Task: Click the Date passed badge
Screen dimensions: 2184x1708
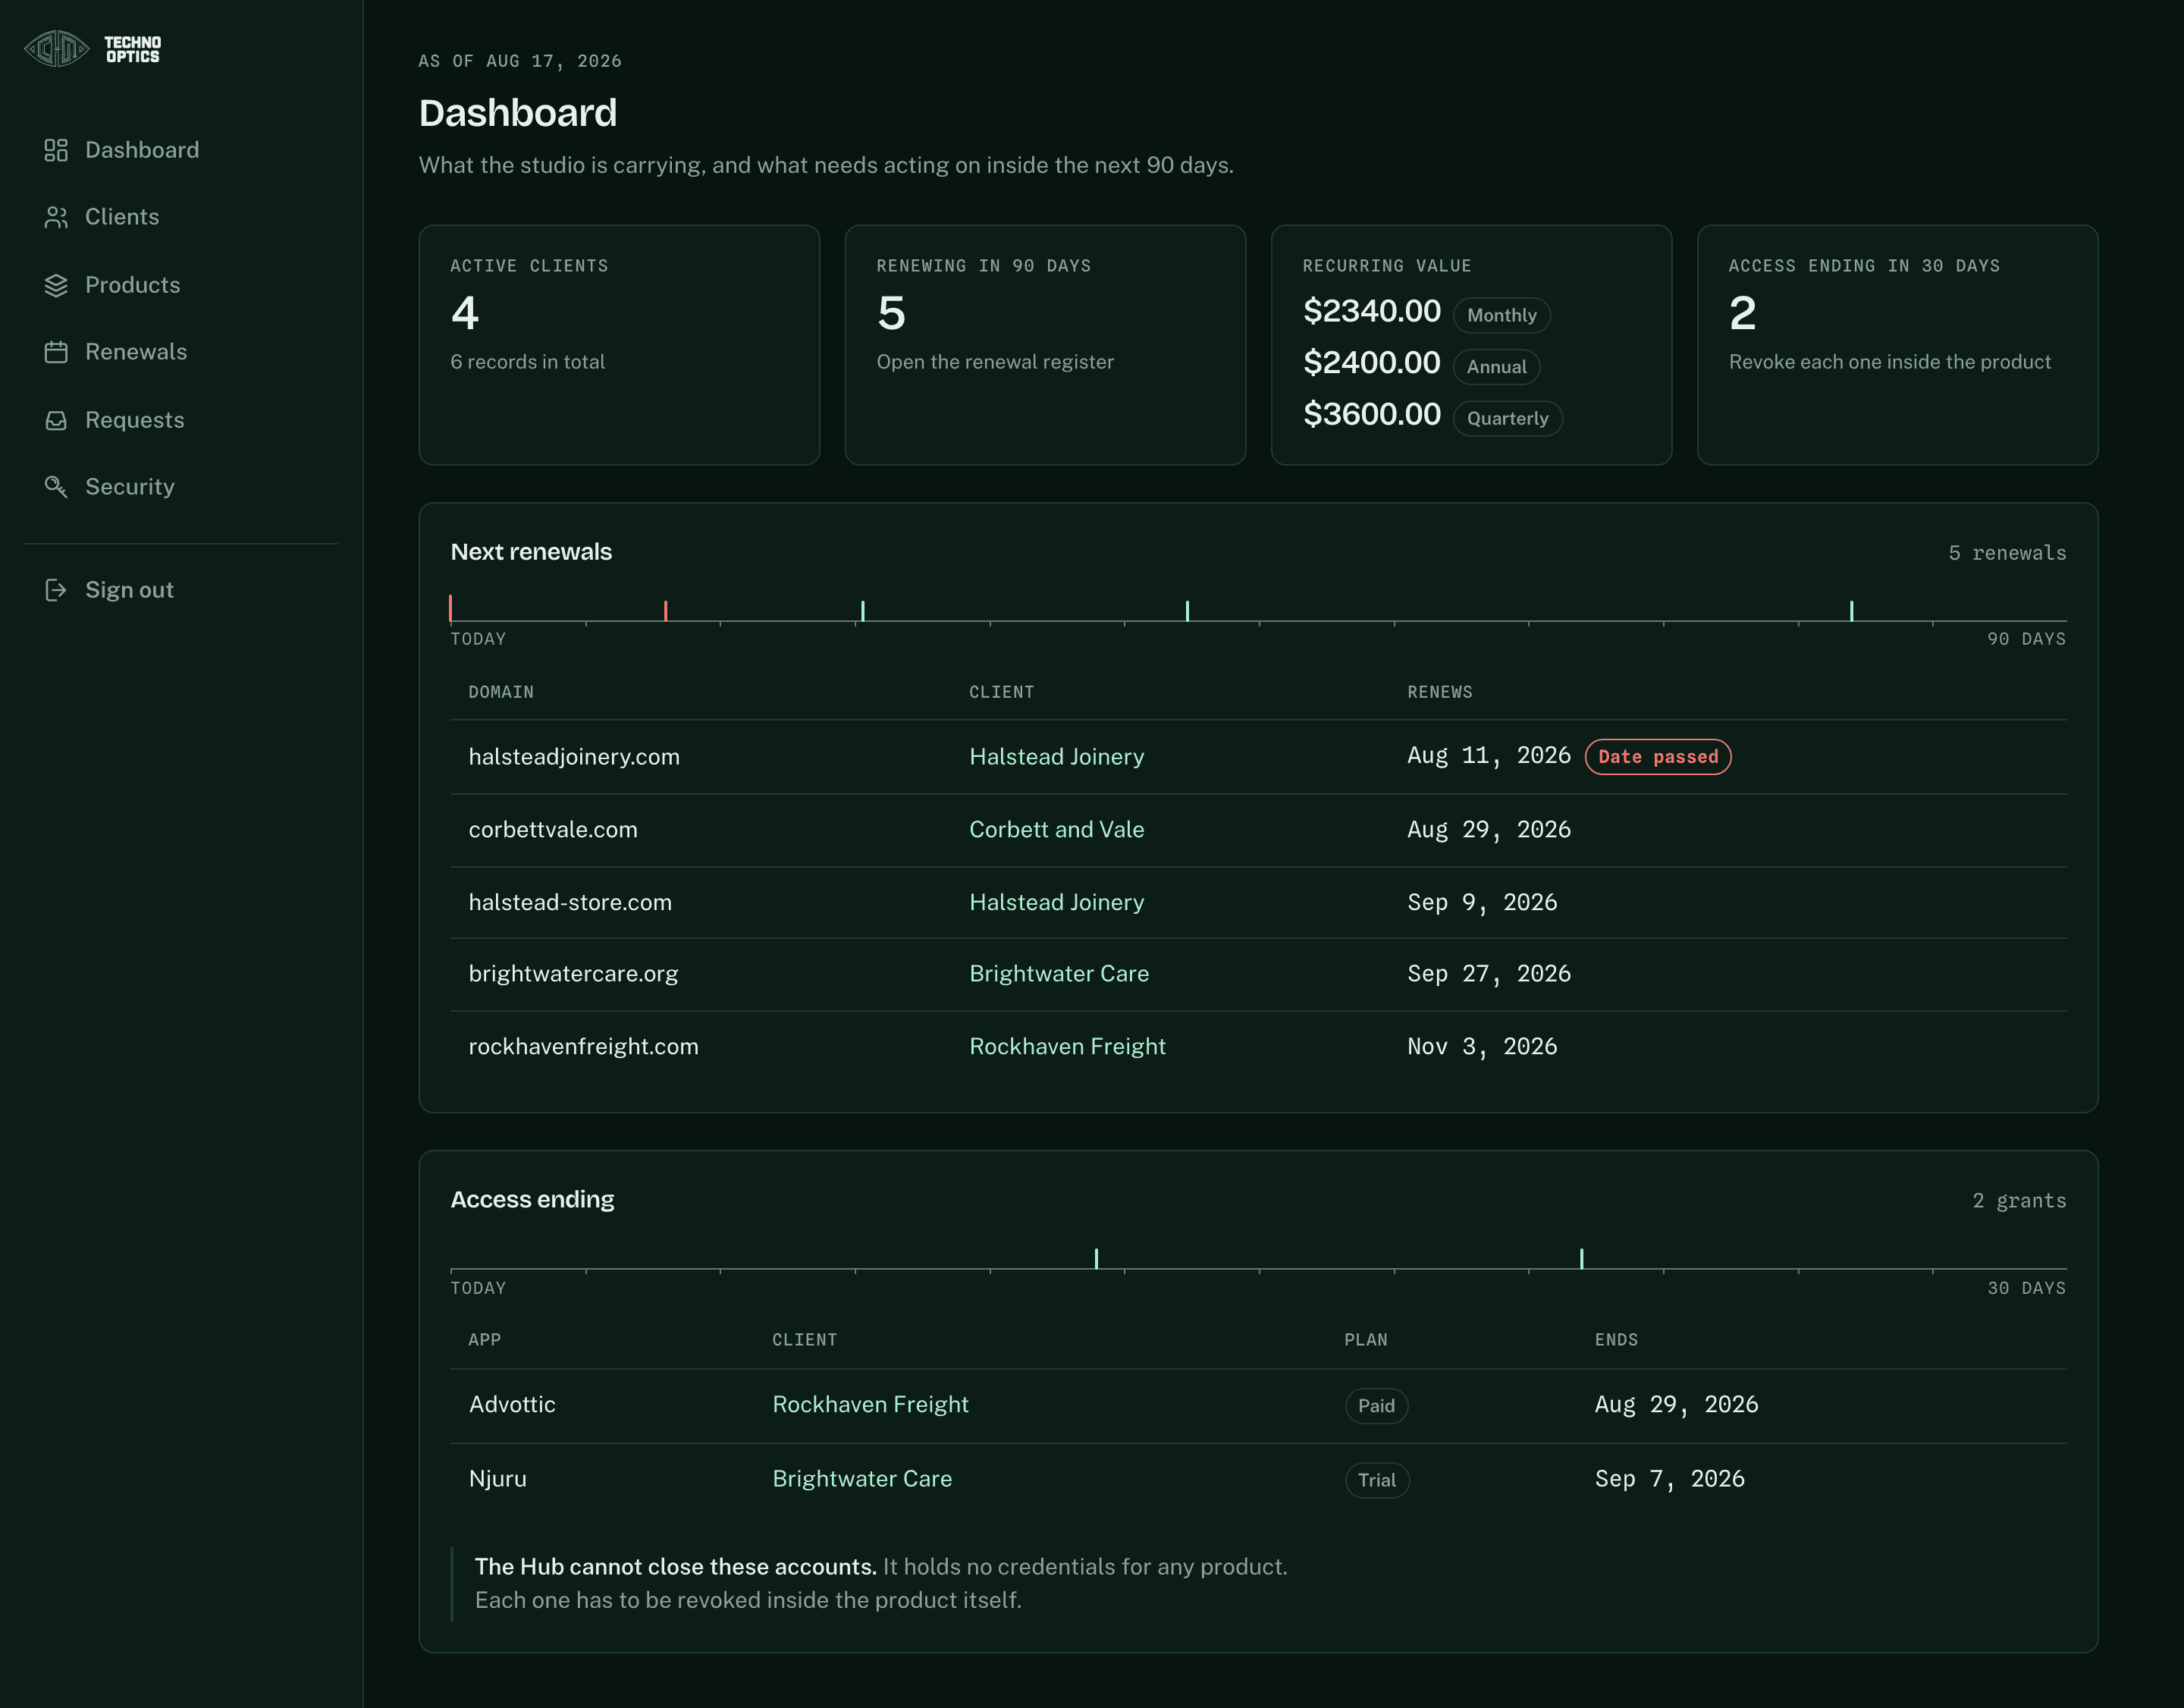Action: [1658, 757]
